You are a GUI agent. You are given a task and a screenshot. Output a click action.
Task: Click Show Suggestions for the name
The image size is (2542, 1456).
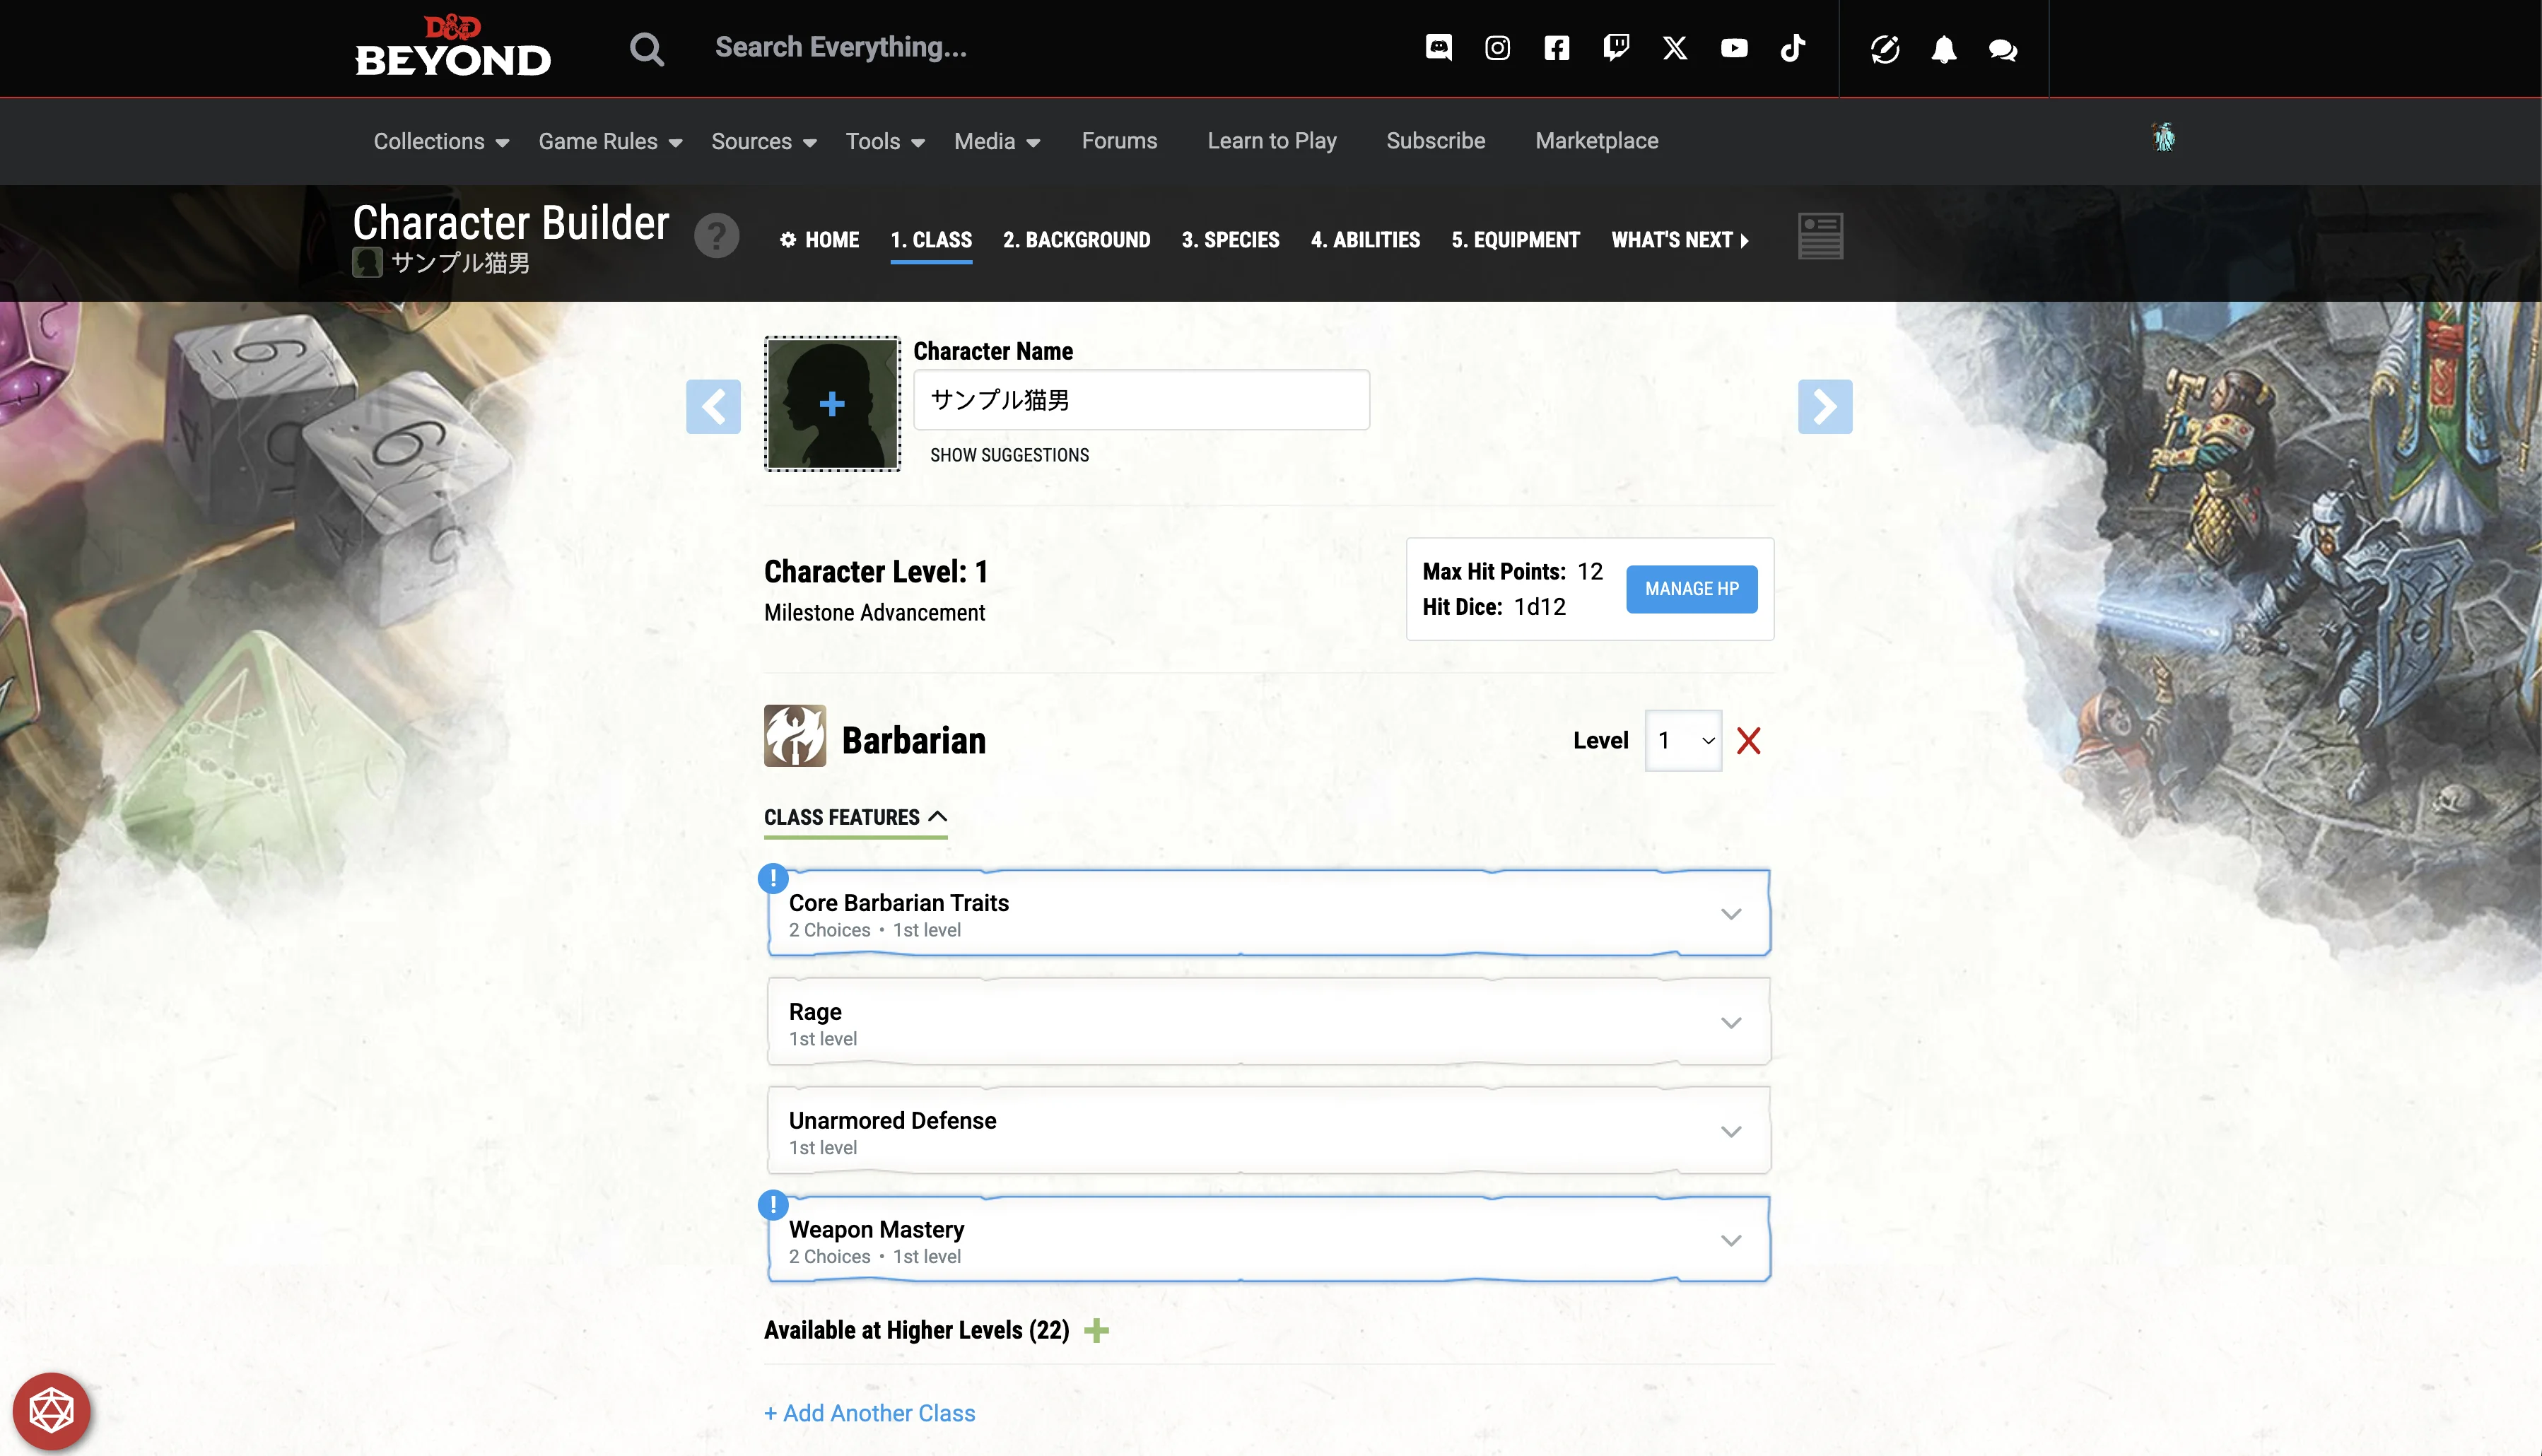[x=1009, y=455]
